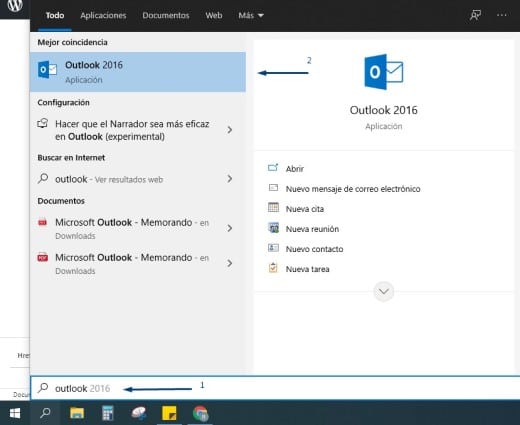Screen dimensions: 520x425
Task: Expand more actions with the down chevron
Action: click(384, 292)
